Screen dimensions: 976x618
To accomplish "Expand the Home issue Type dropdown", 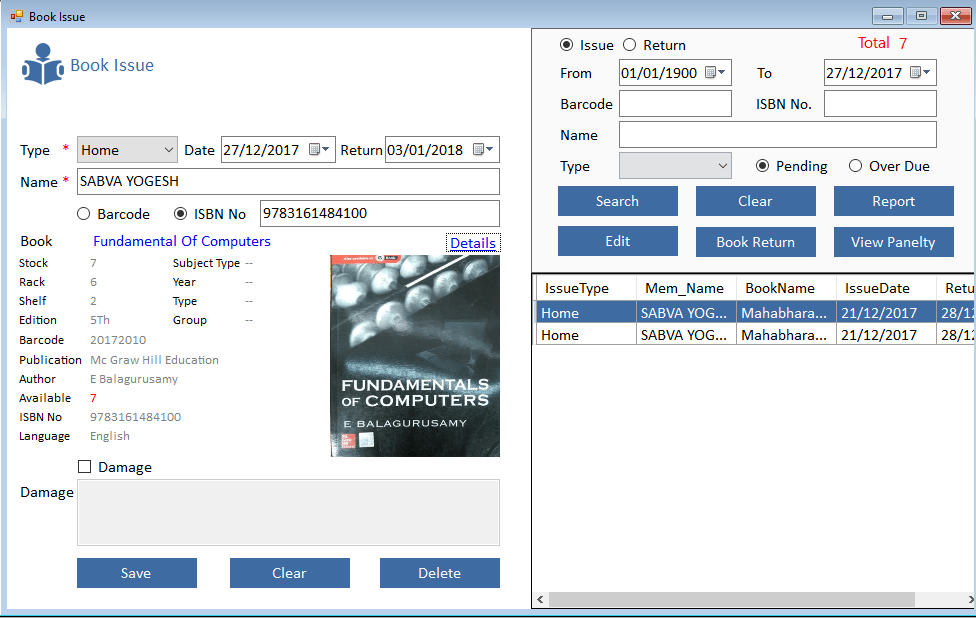I will (166, 150).
